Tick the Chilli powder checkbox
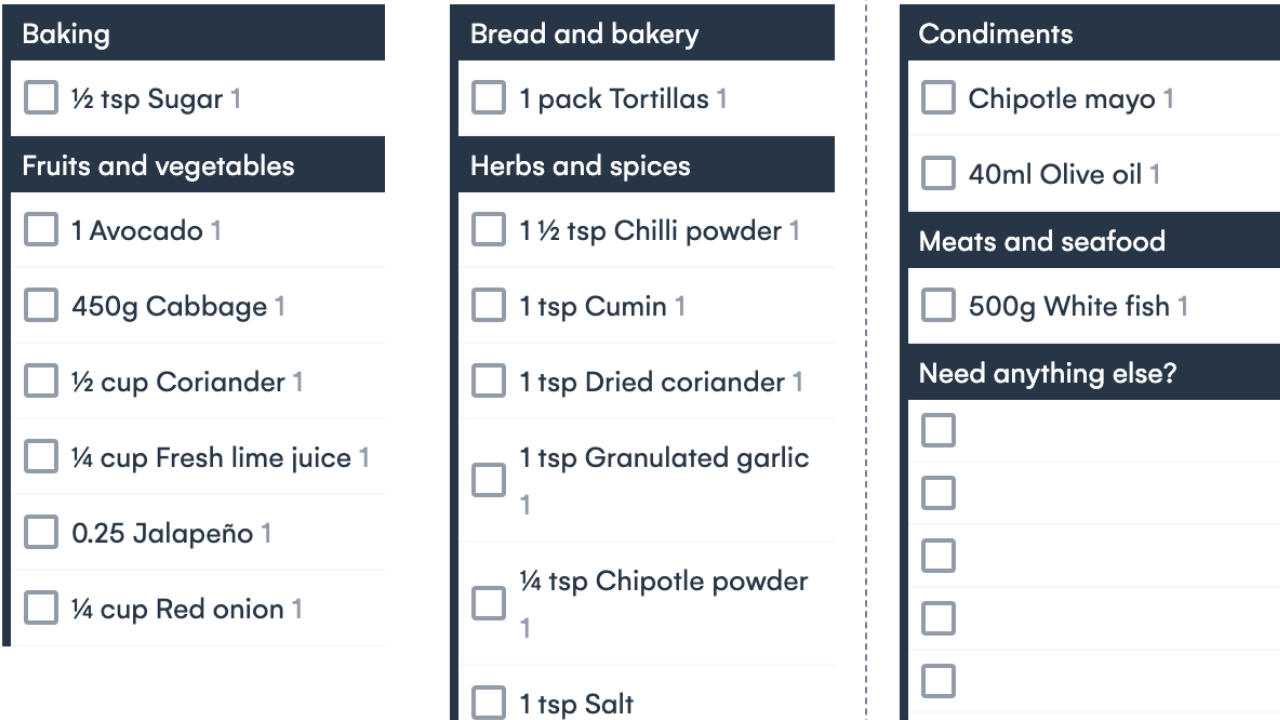 [x=489, y=230]
